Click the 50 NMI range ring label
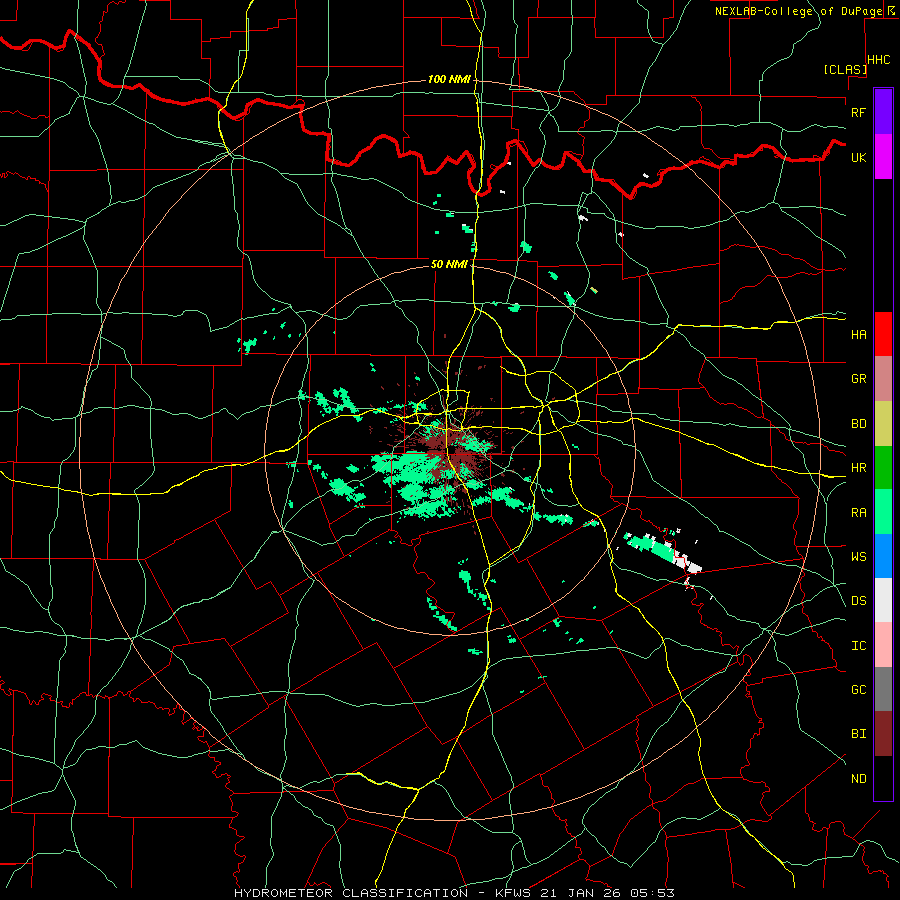This screenshot has height=900, width=900. (x=449, y=264)
